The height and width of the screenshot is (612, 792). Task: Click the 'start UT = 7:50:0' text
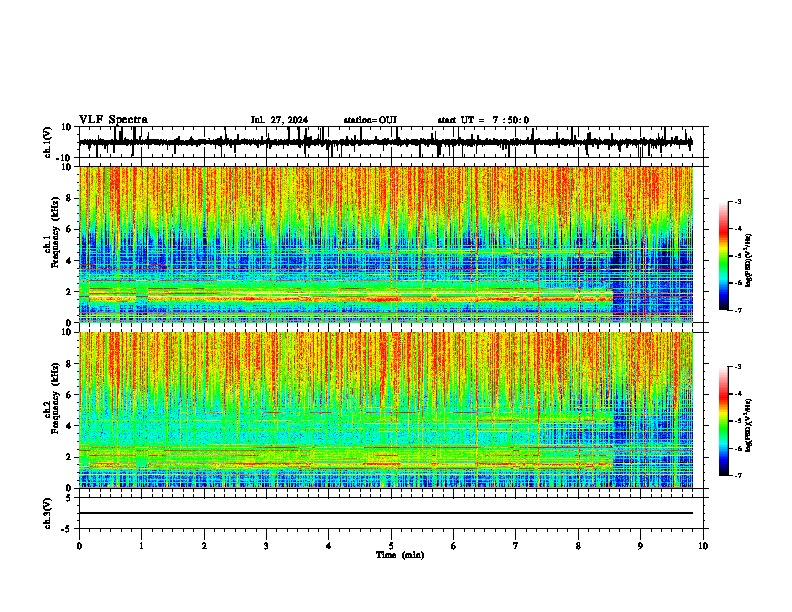coord(483,120)
